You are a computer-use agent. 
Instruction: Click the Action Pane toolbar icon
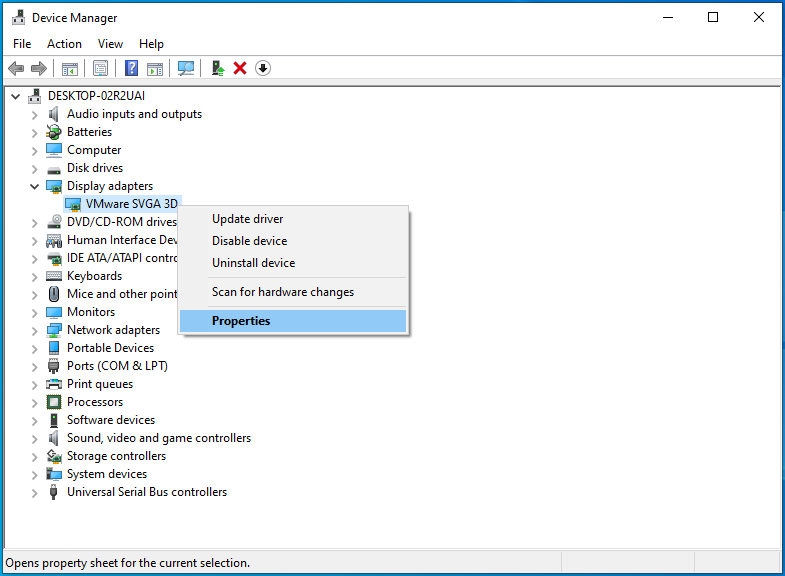coord(155,68)
